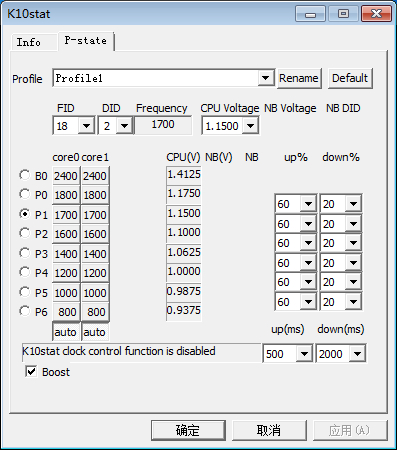Select the P3 radio button
Image resolution: width=397 pixels, height=450 pixels.
coord(24,253)
